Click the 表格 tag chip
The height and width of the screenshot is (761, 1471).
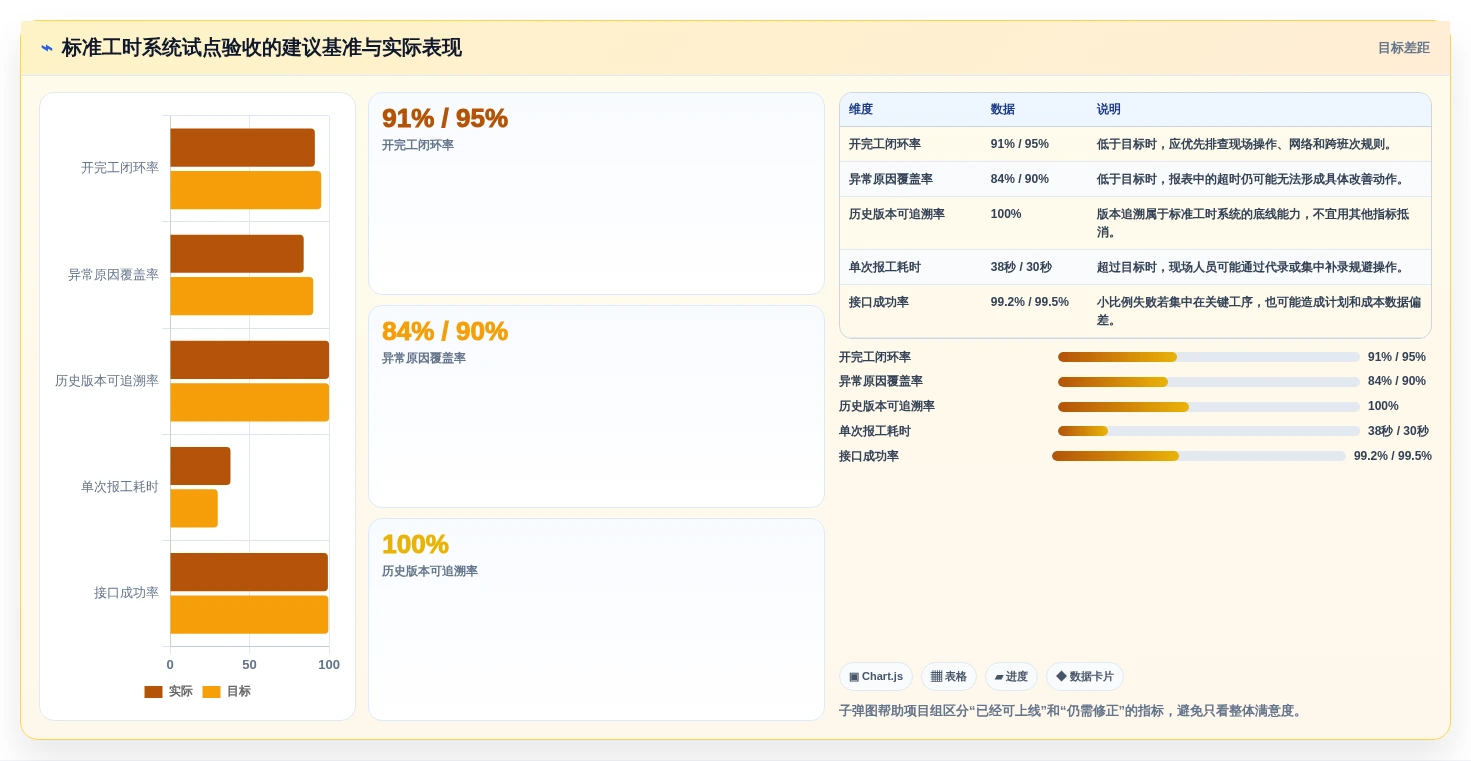pyautogui.click(x=949, y=677)
